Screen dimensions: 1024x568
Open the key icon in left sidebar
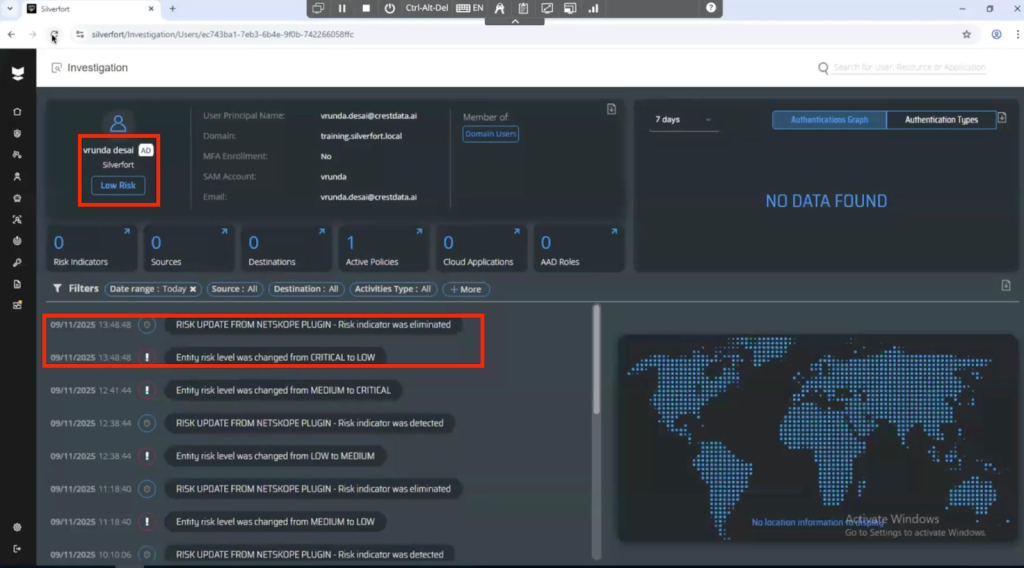click(x=18, y=262)
